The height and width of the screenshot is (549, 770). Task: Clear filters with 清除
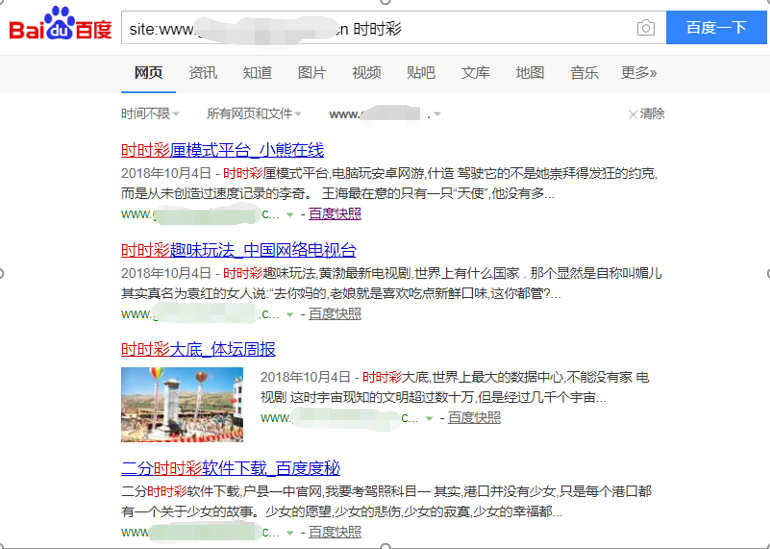pyautogui.click(x=646, y=114)
